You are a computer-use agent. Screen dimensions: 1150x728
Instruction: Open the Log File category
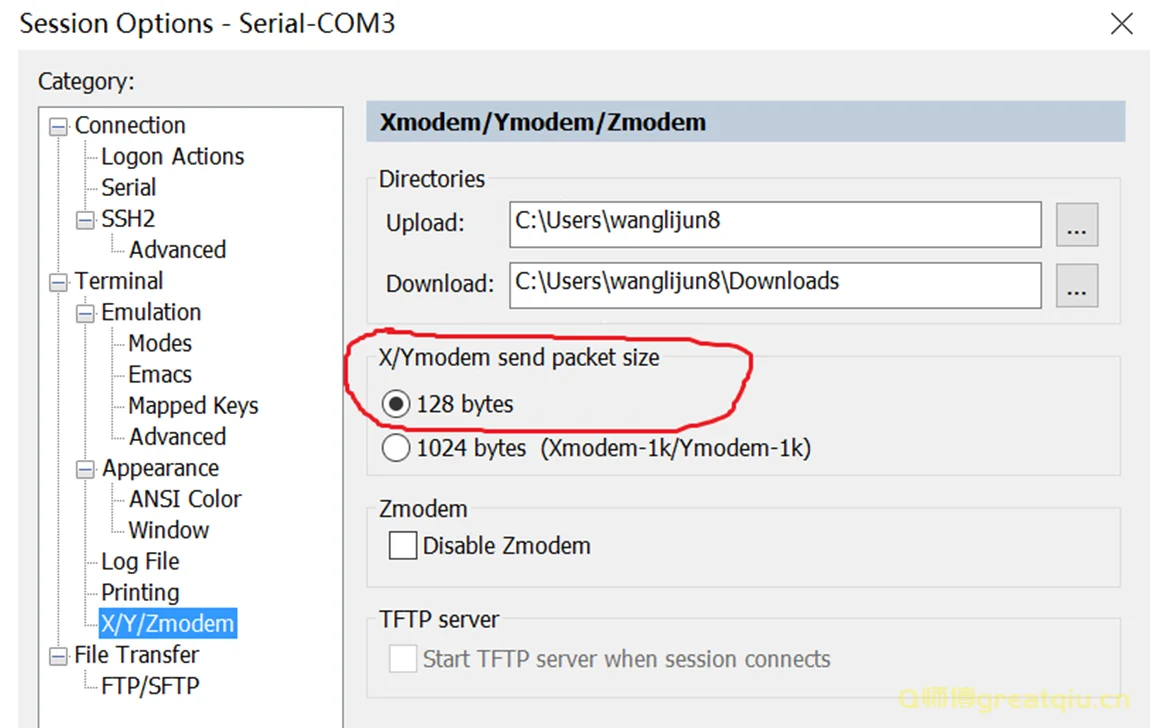pyautogui.click(x=140, y=562)
